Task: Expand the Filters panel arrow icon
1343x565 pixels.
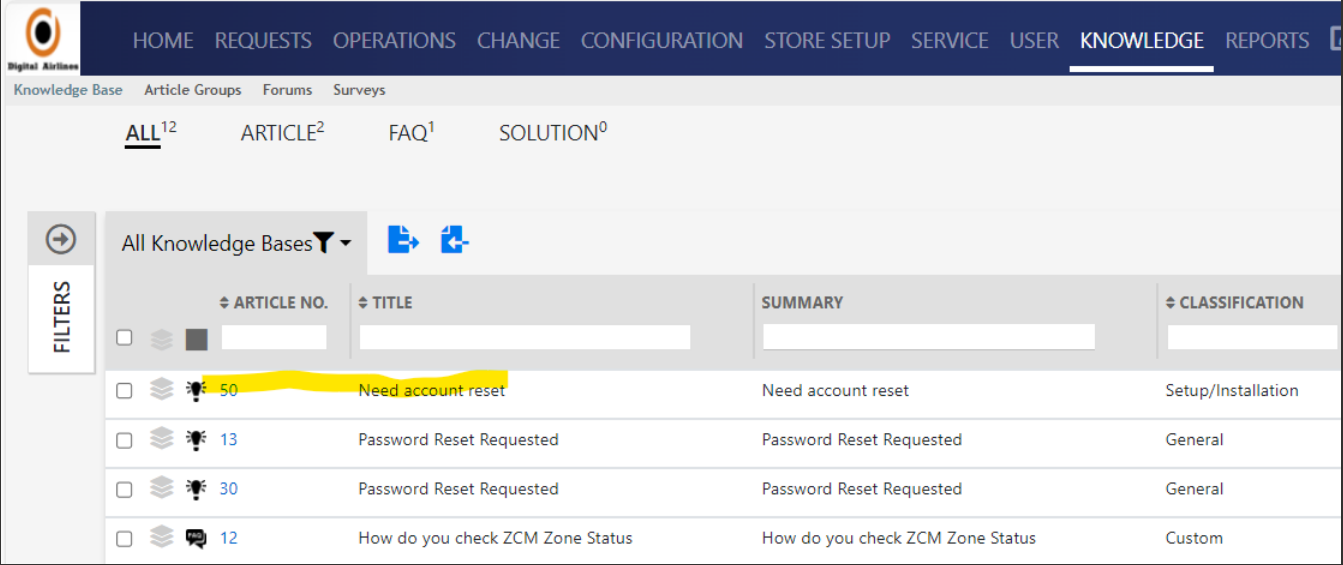Action: (61, 240)
